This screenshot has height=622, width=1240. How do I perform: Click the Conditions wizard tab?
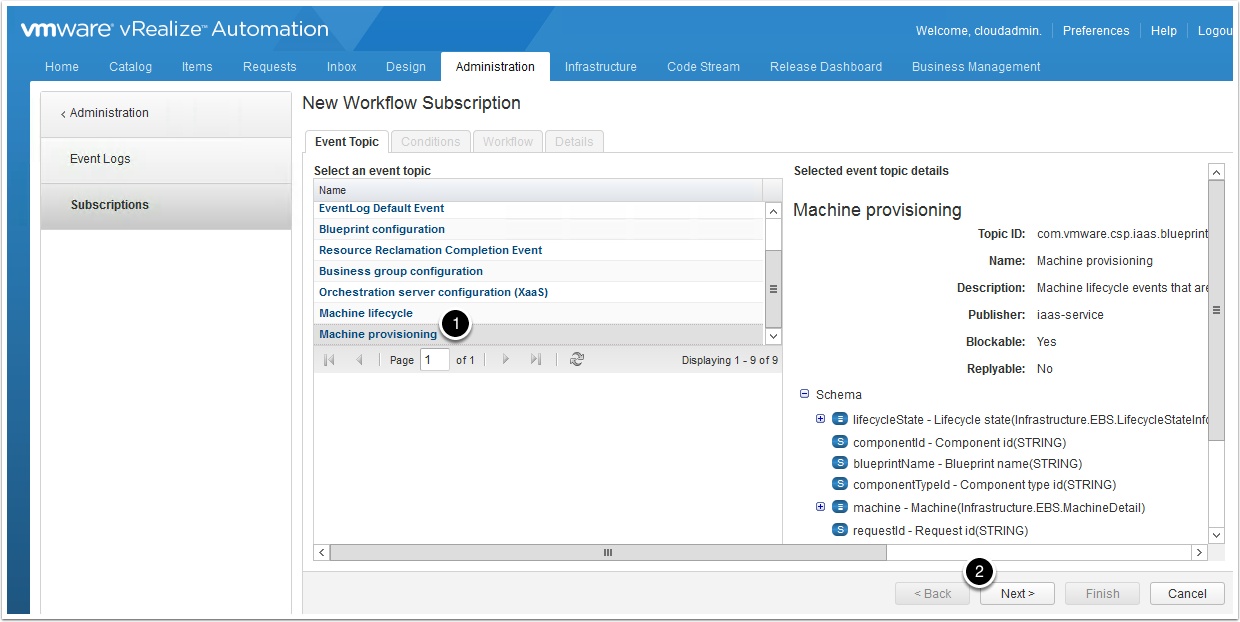pos(431,142)
